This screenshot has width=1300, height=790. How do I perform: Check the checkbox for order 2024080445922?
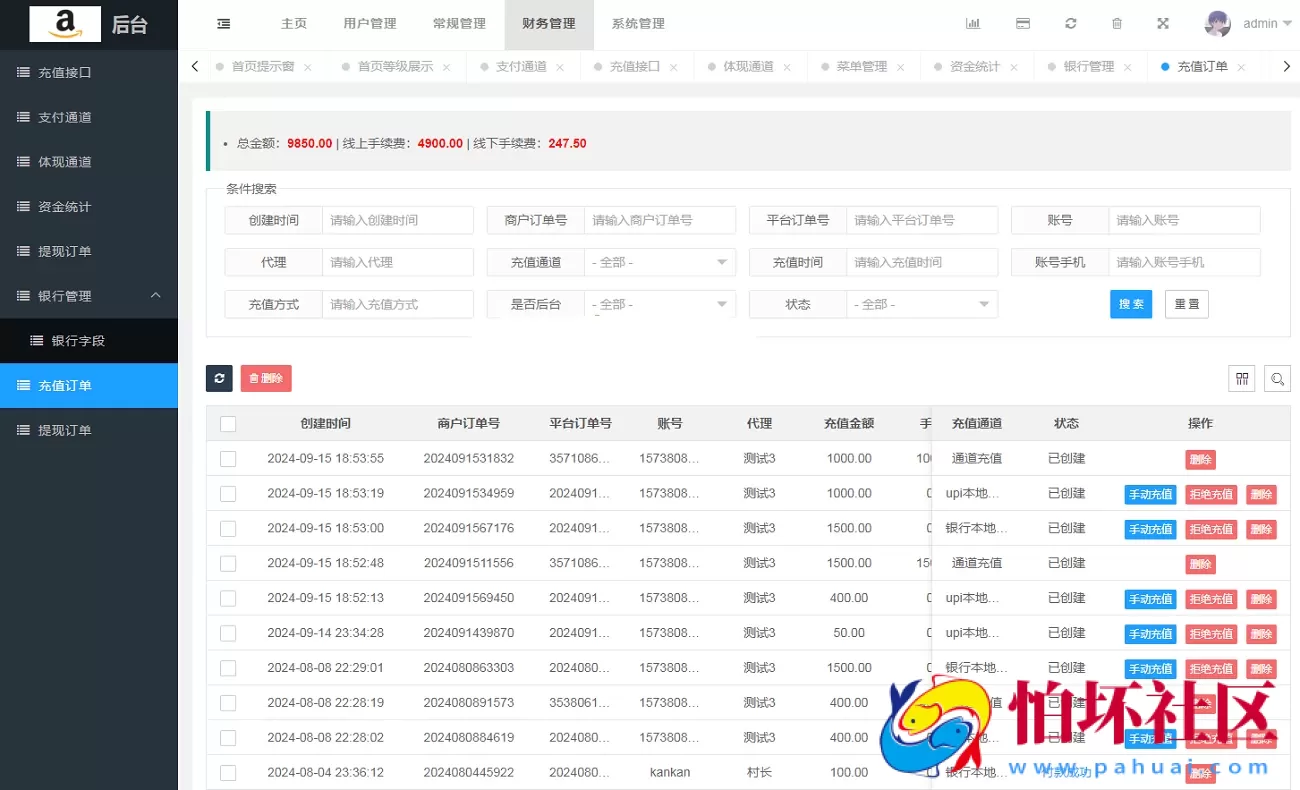click(x=227, y=772)
